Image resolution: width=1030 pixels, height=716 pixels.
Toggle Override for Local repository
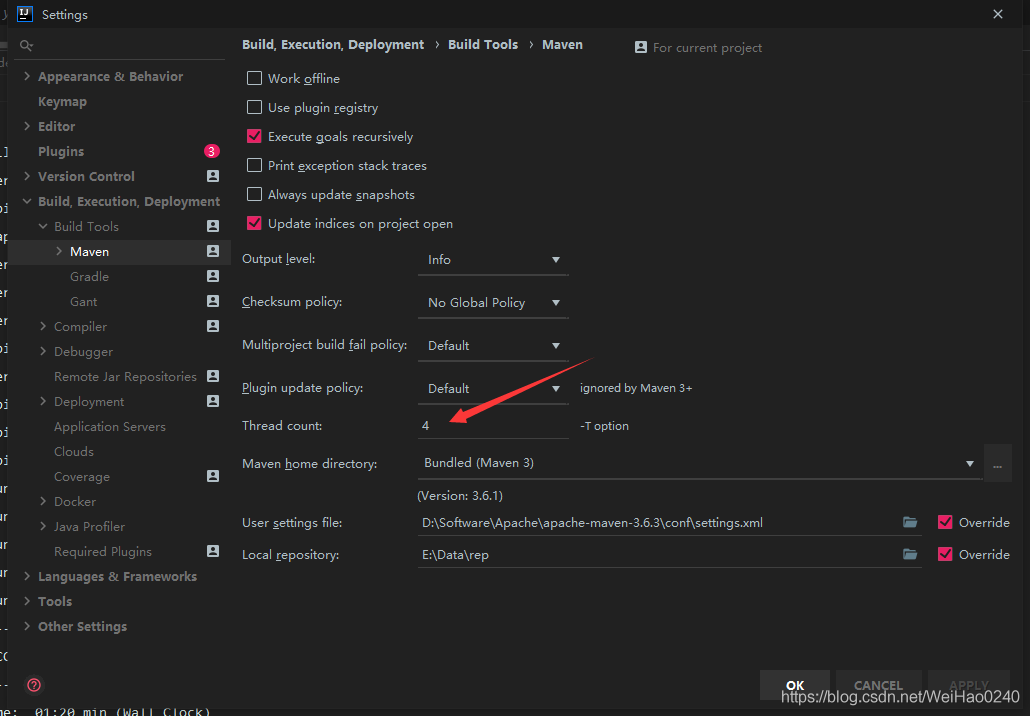945,554
